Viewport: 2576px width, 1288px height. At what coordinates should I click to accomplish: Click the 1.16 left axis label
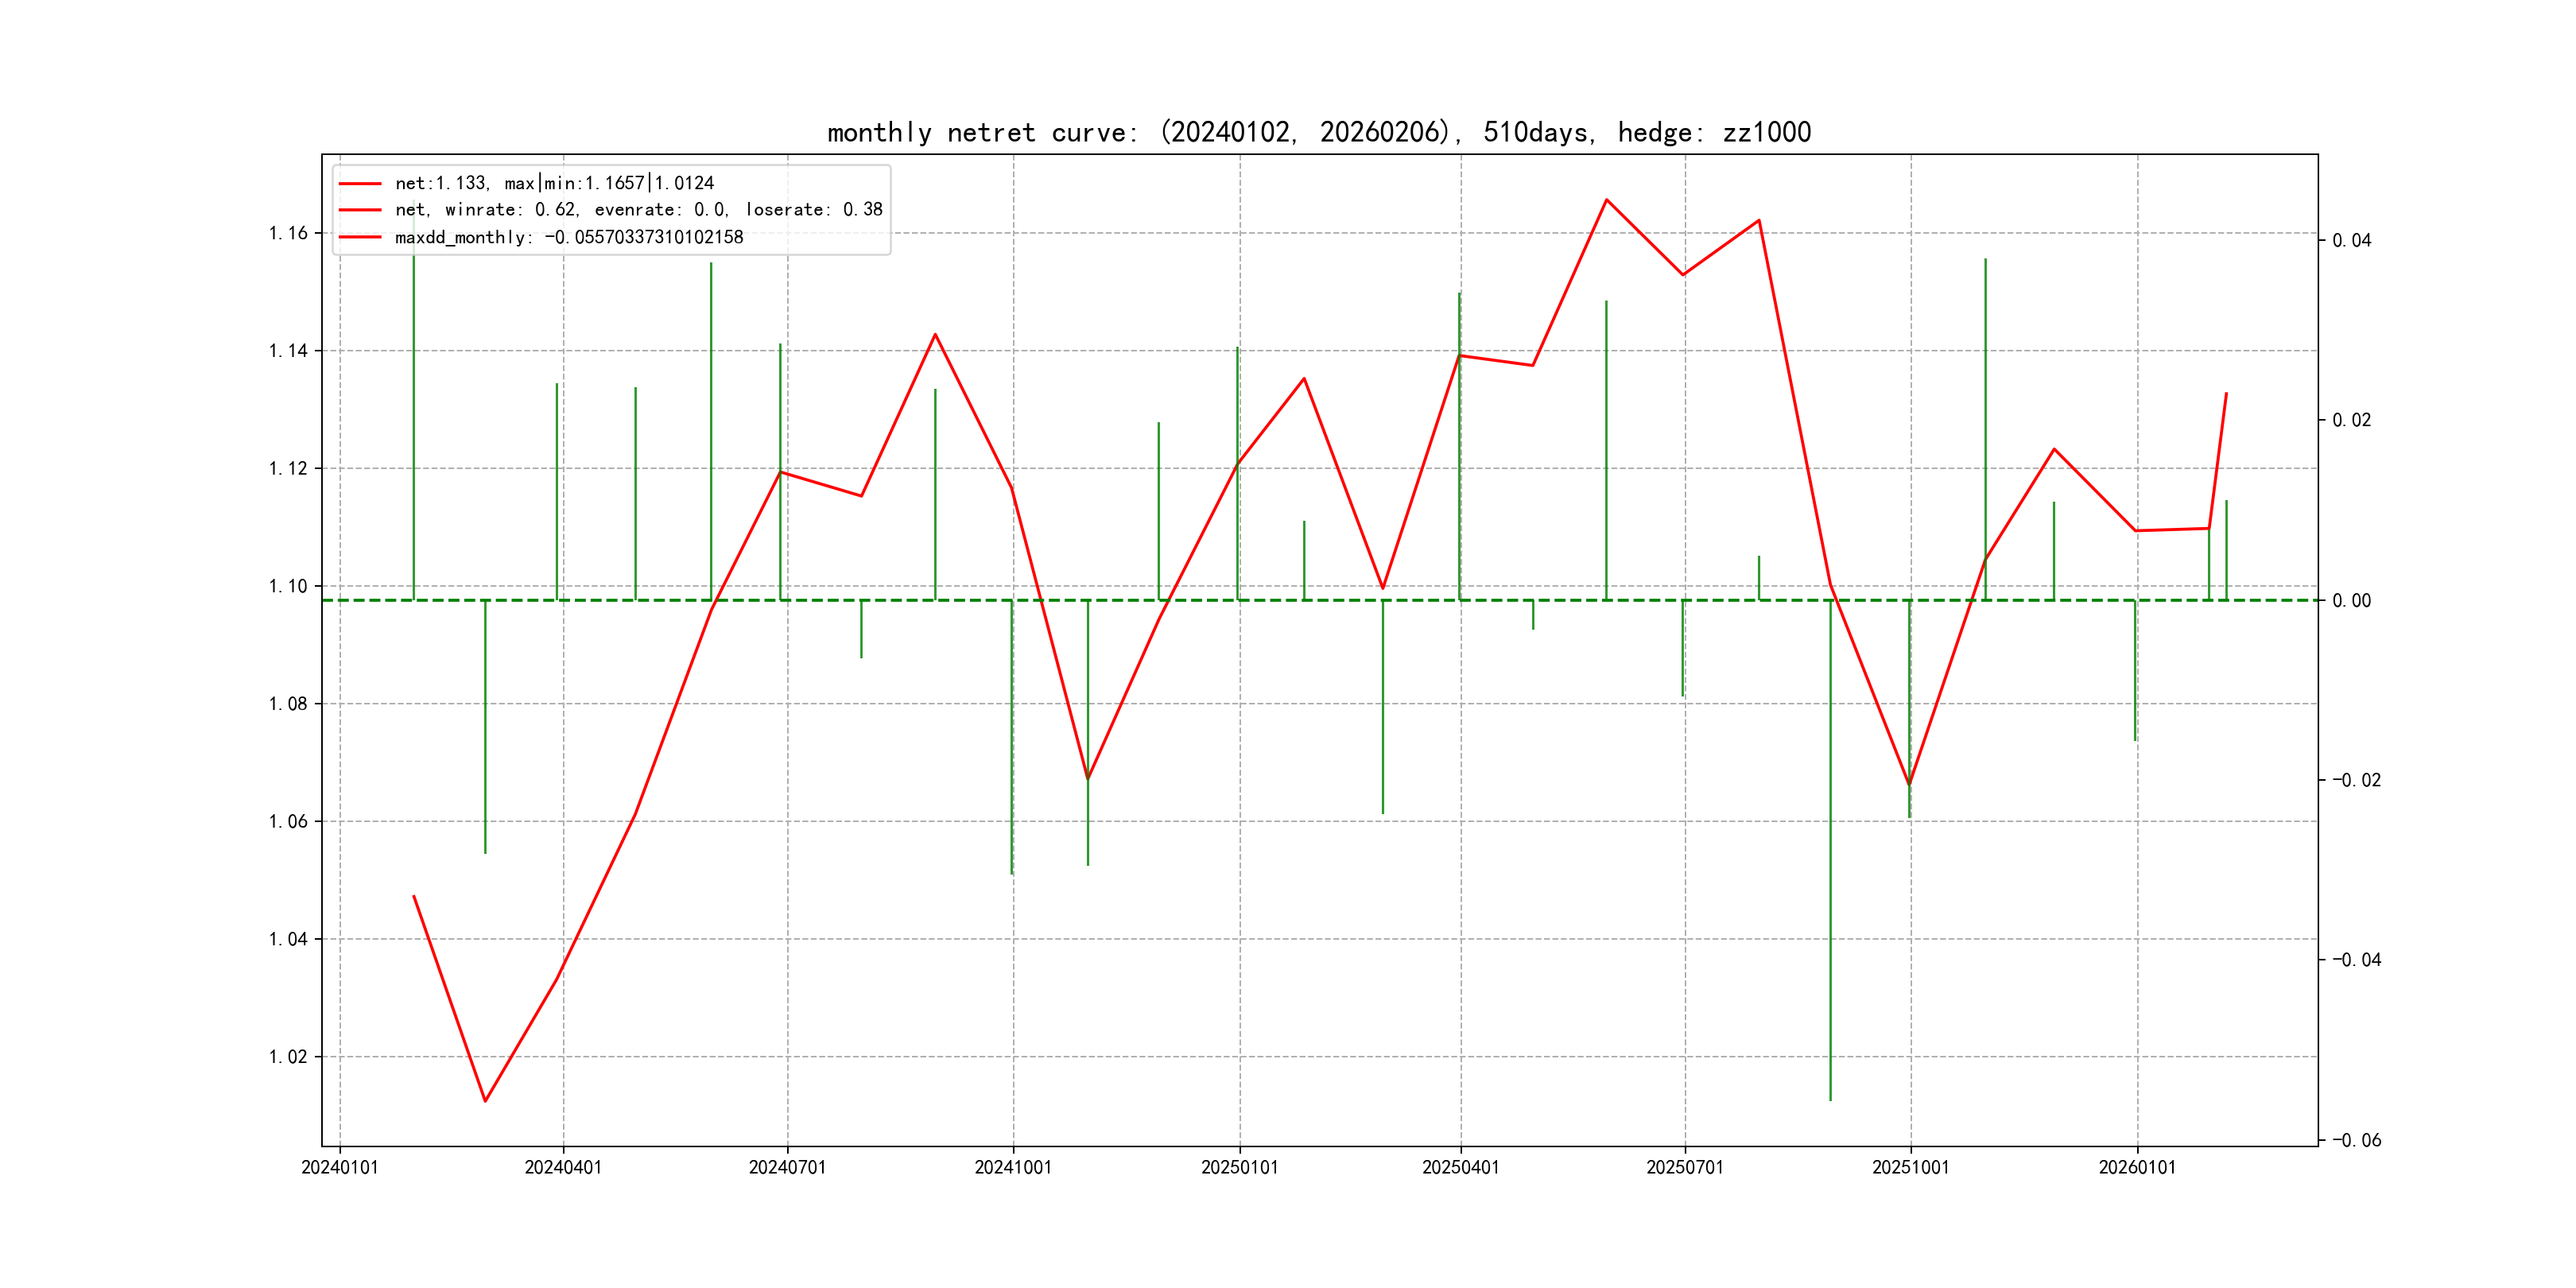(288, 233)
